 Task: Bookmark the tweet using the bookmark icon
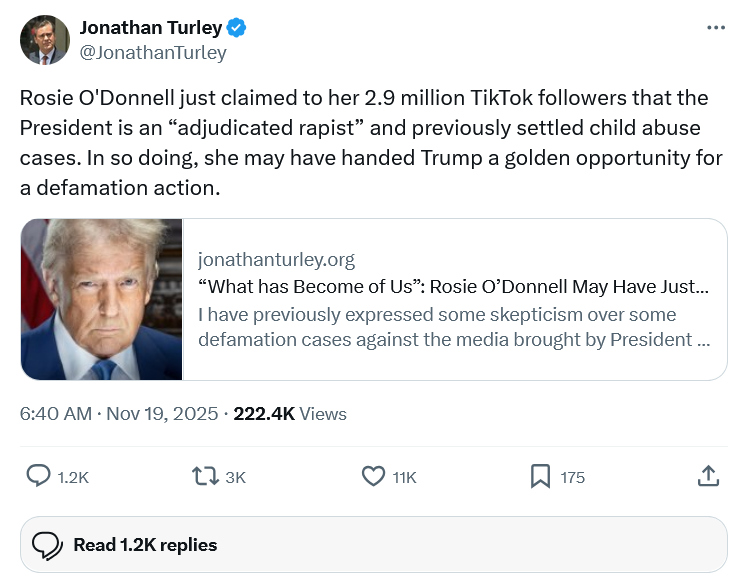coord(540,477)
